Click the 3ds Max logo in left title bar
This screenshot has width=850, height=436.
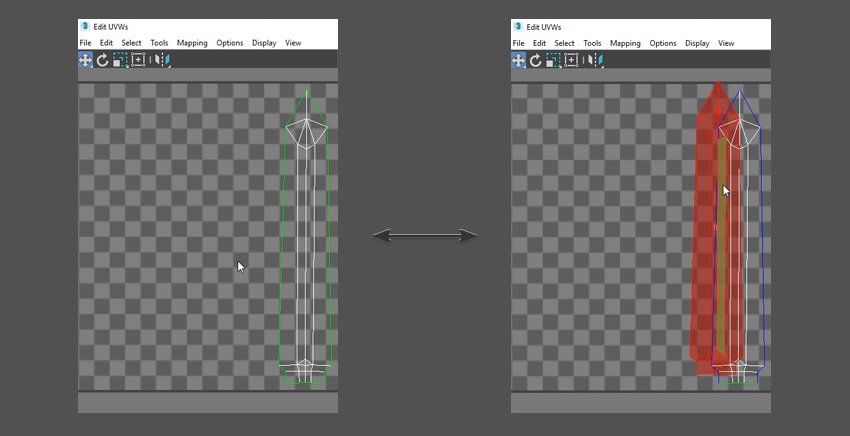pyautogui.click(x=86, y=26)
